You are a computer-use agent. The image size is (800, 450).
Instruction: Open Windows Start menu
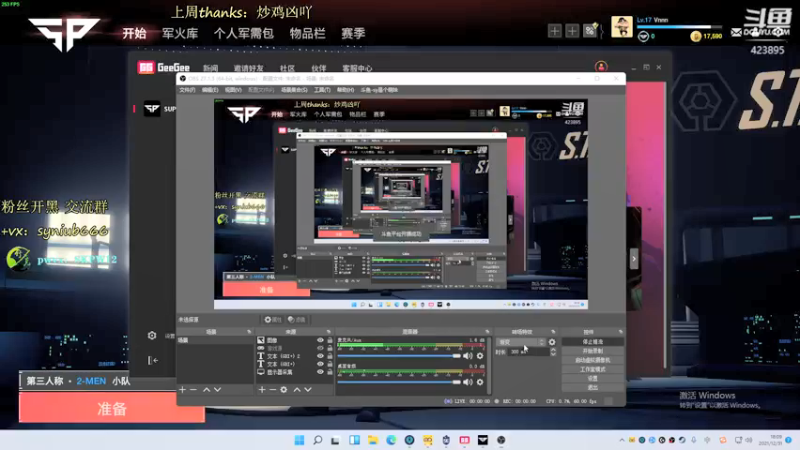[299, 440]
